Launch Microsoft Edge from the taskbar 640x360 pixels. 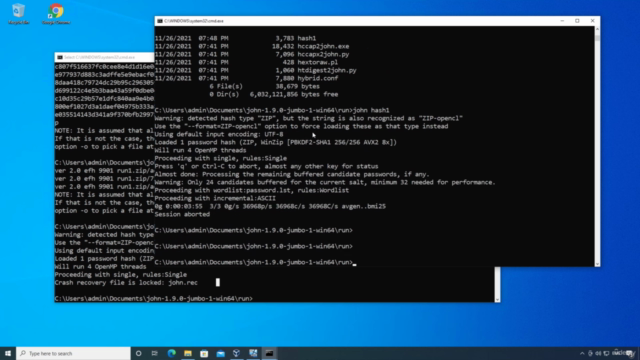click(171, 353)
